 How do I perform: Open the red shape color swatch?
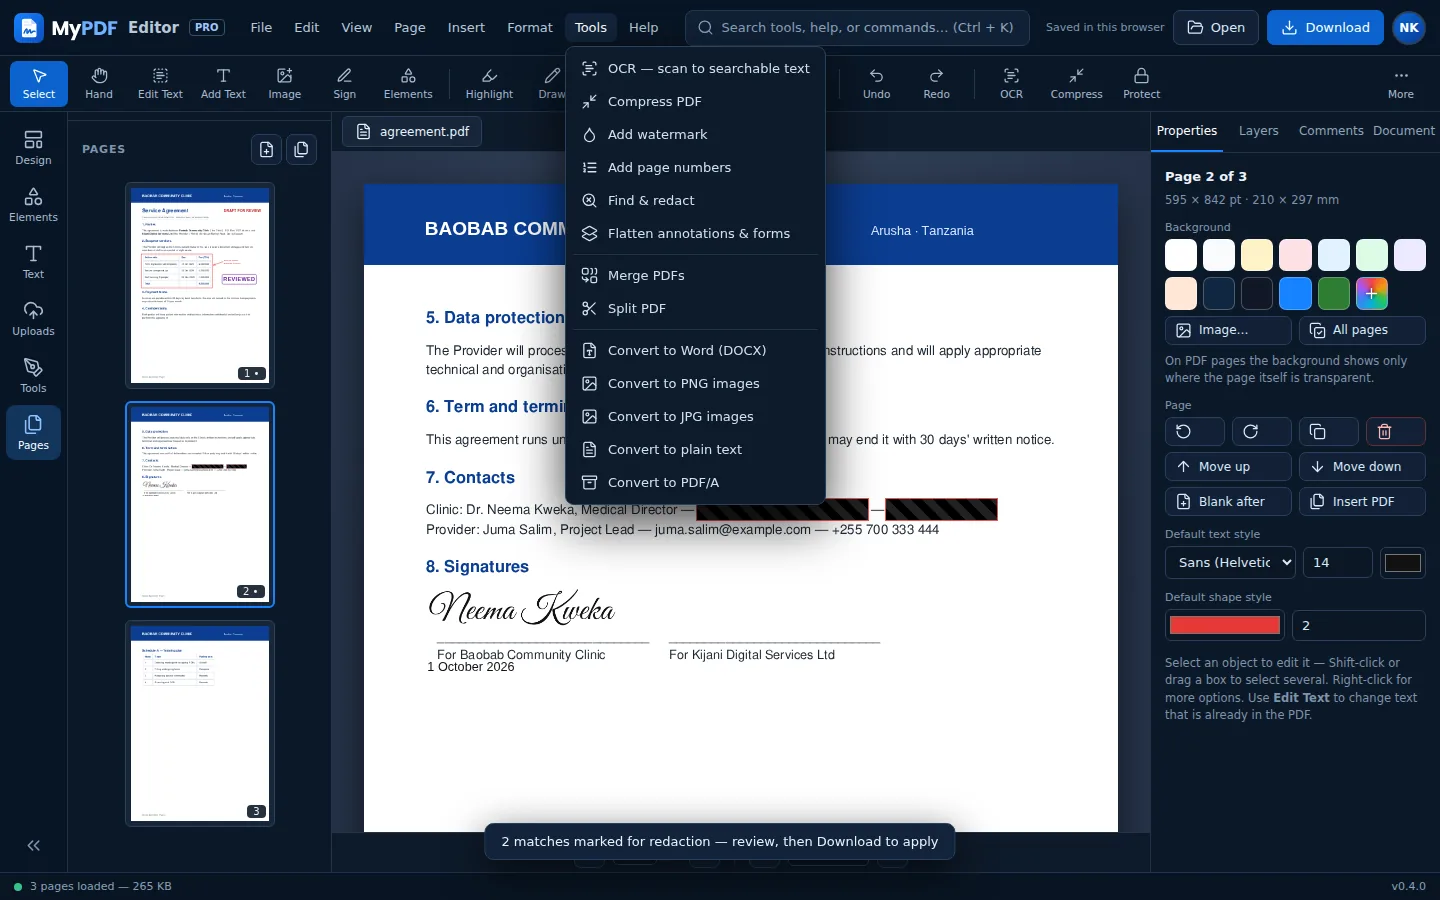[x=1225, y=625]
